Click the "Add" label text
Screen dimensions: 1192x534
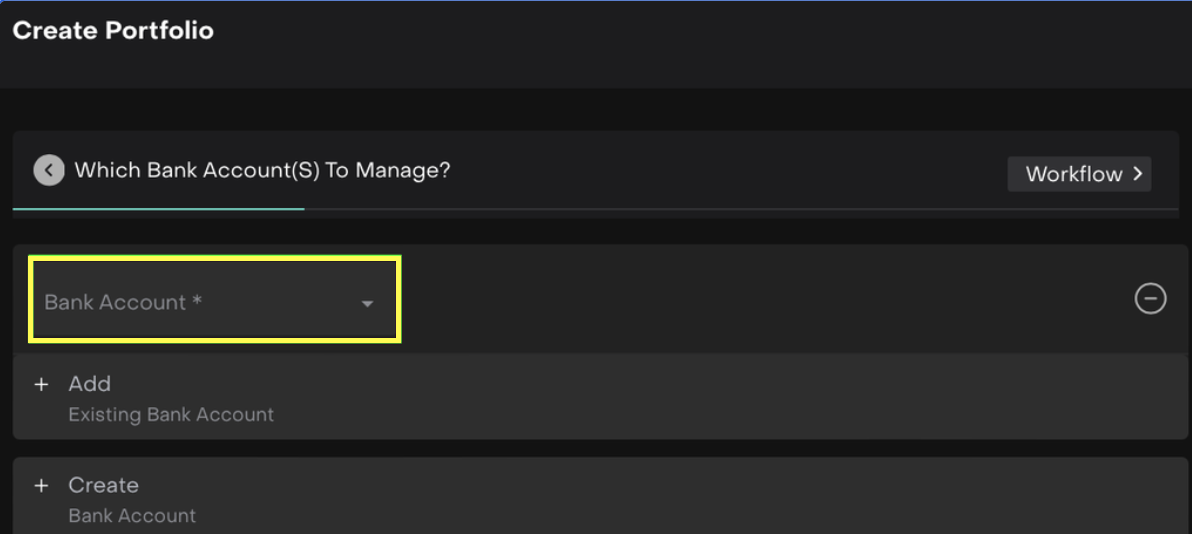89,384
